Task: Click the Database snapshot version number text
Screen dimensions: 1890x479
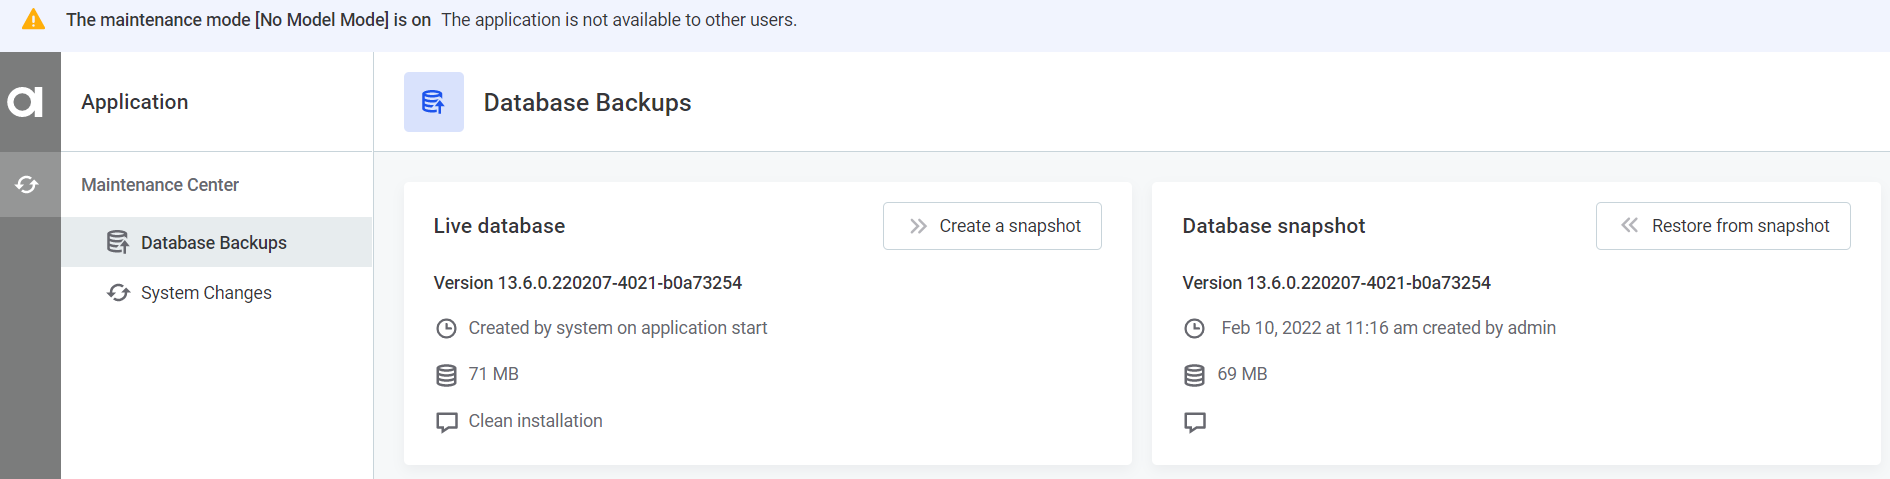Action: click(x=1336, y=283)
